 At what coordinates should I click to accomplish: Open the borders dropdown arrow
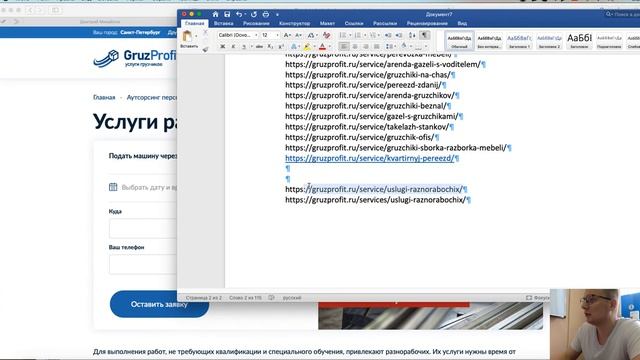426,47
